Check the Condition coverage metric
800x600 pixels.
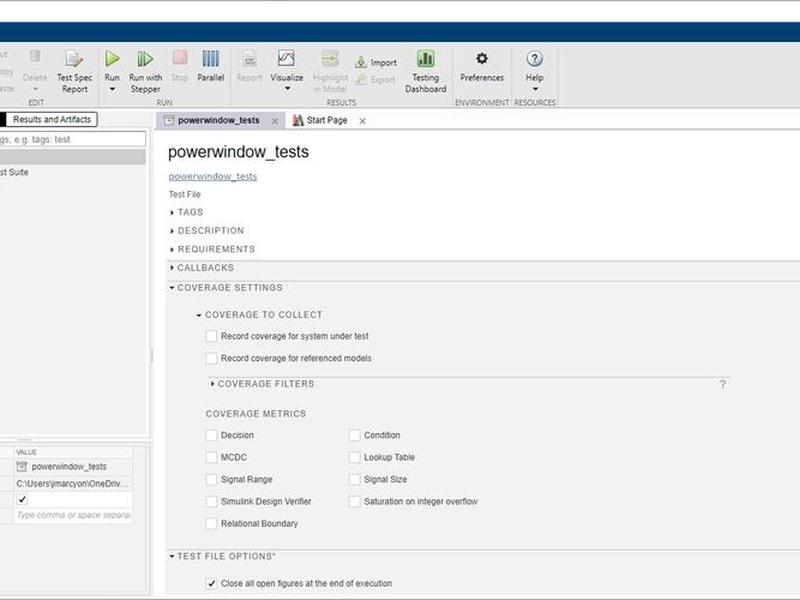(x=355, y=435)
